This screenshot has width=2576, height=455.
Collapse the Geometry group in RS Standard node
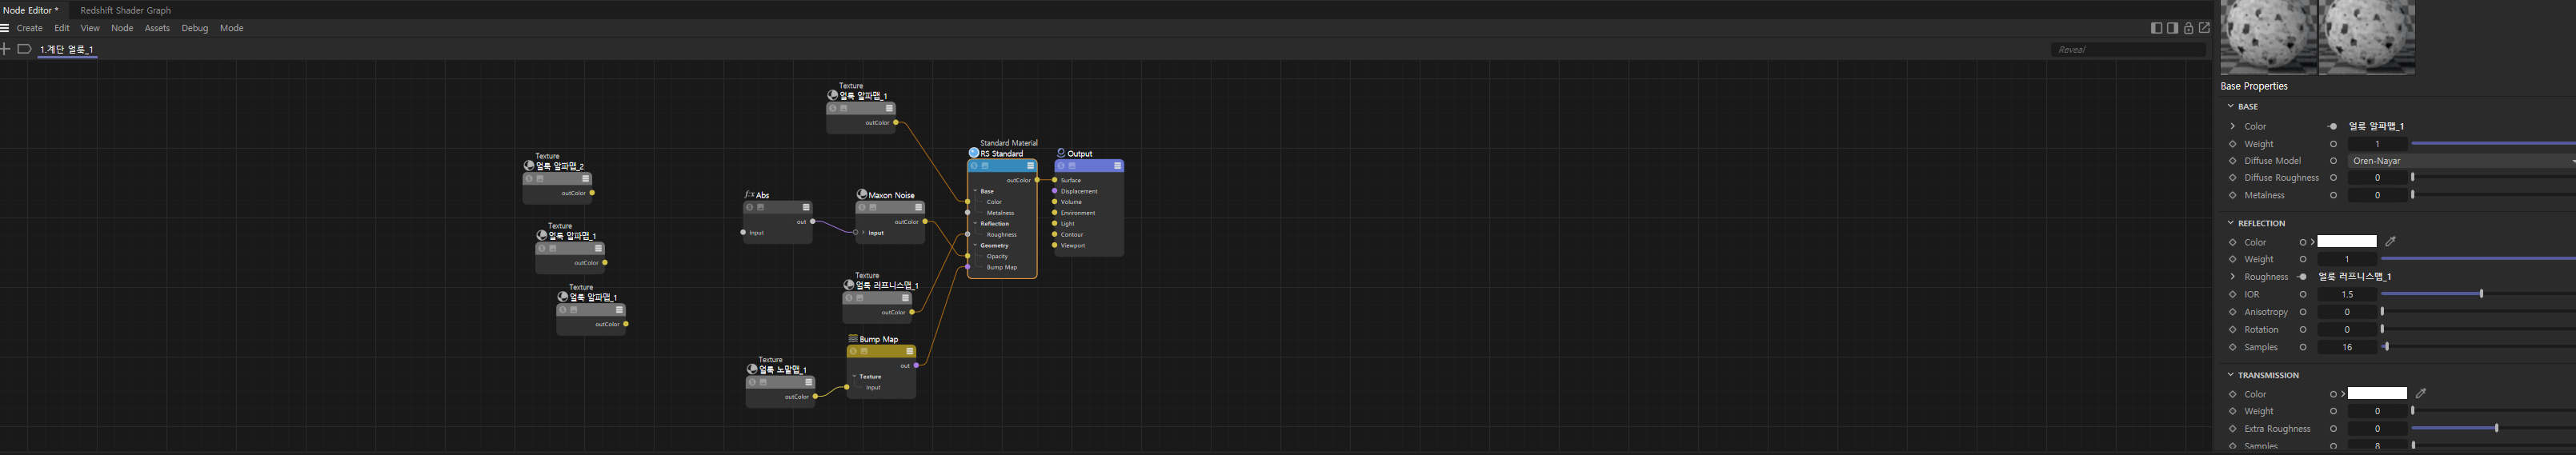click(975, 245)
